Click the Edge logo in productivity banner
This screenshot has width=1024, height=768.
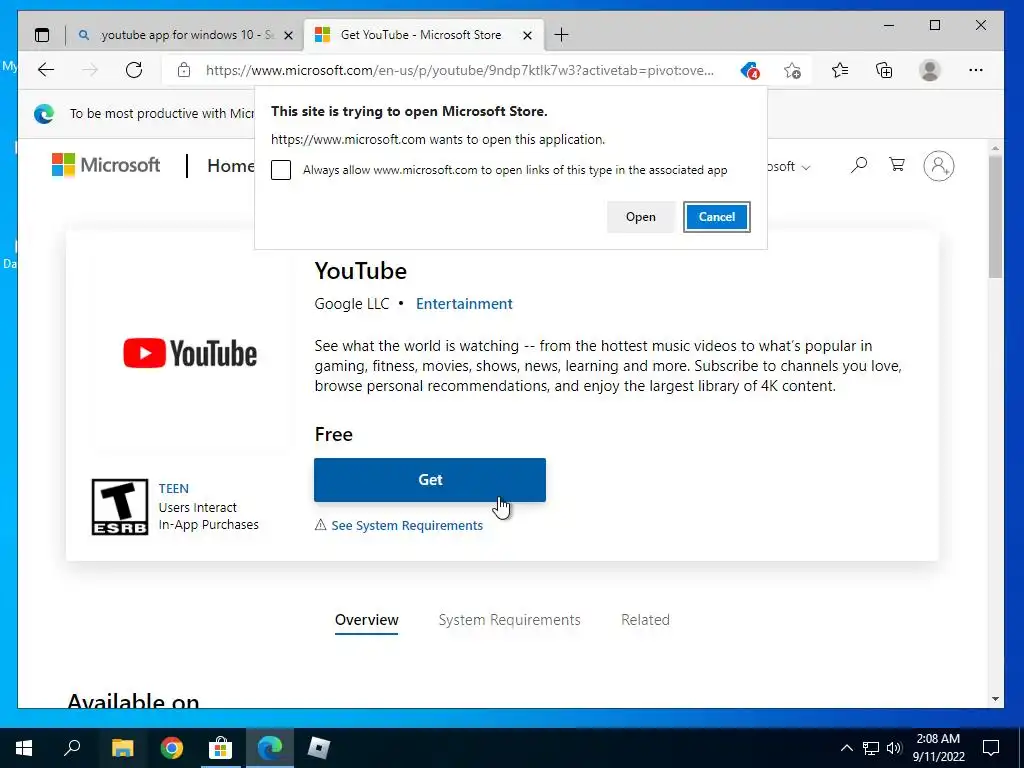tap(44, 114)
